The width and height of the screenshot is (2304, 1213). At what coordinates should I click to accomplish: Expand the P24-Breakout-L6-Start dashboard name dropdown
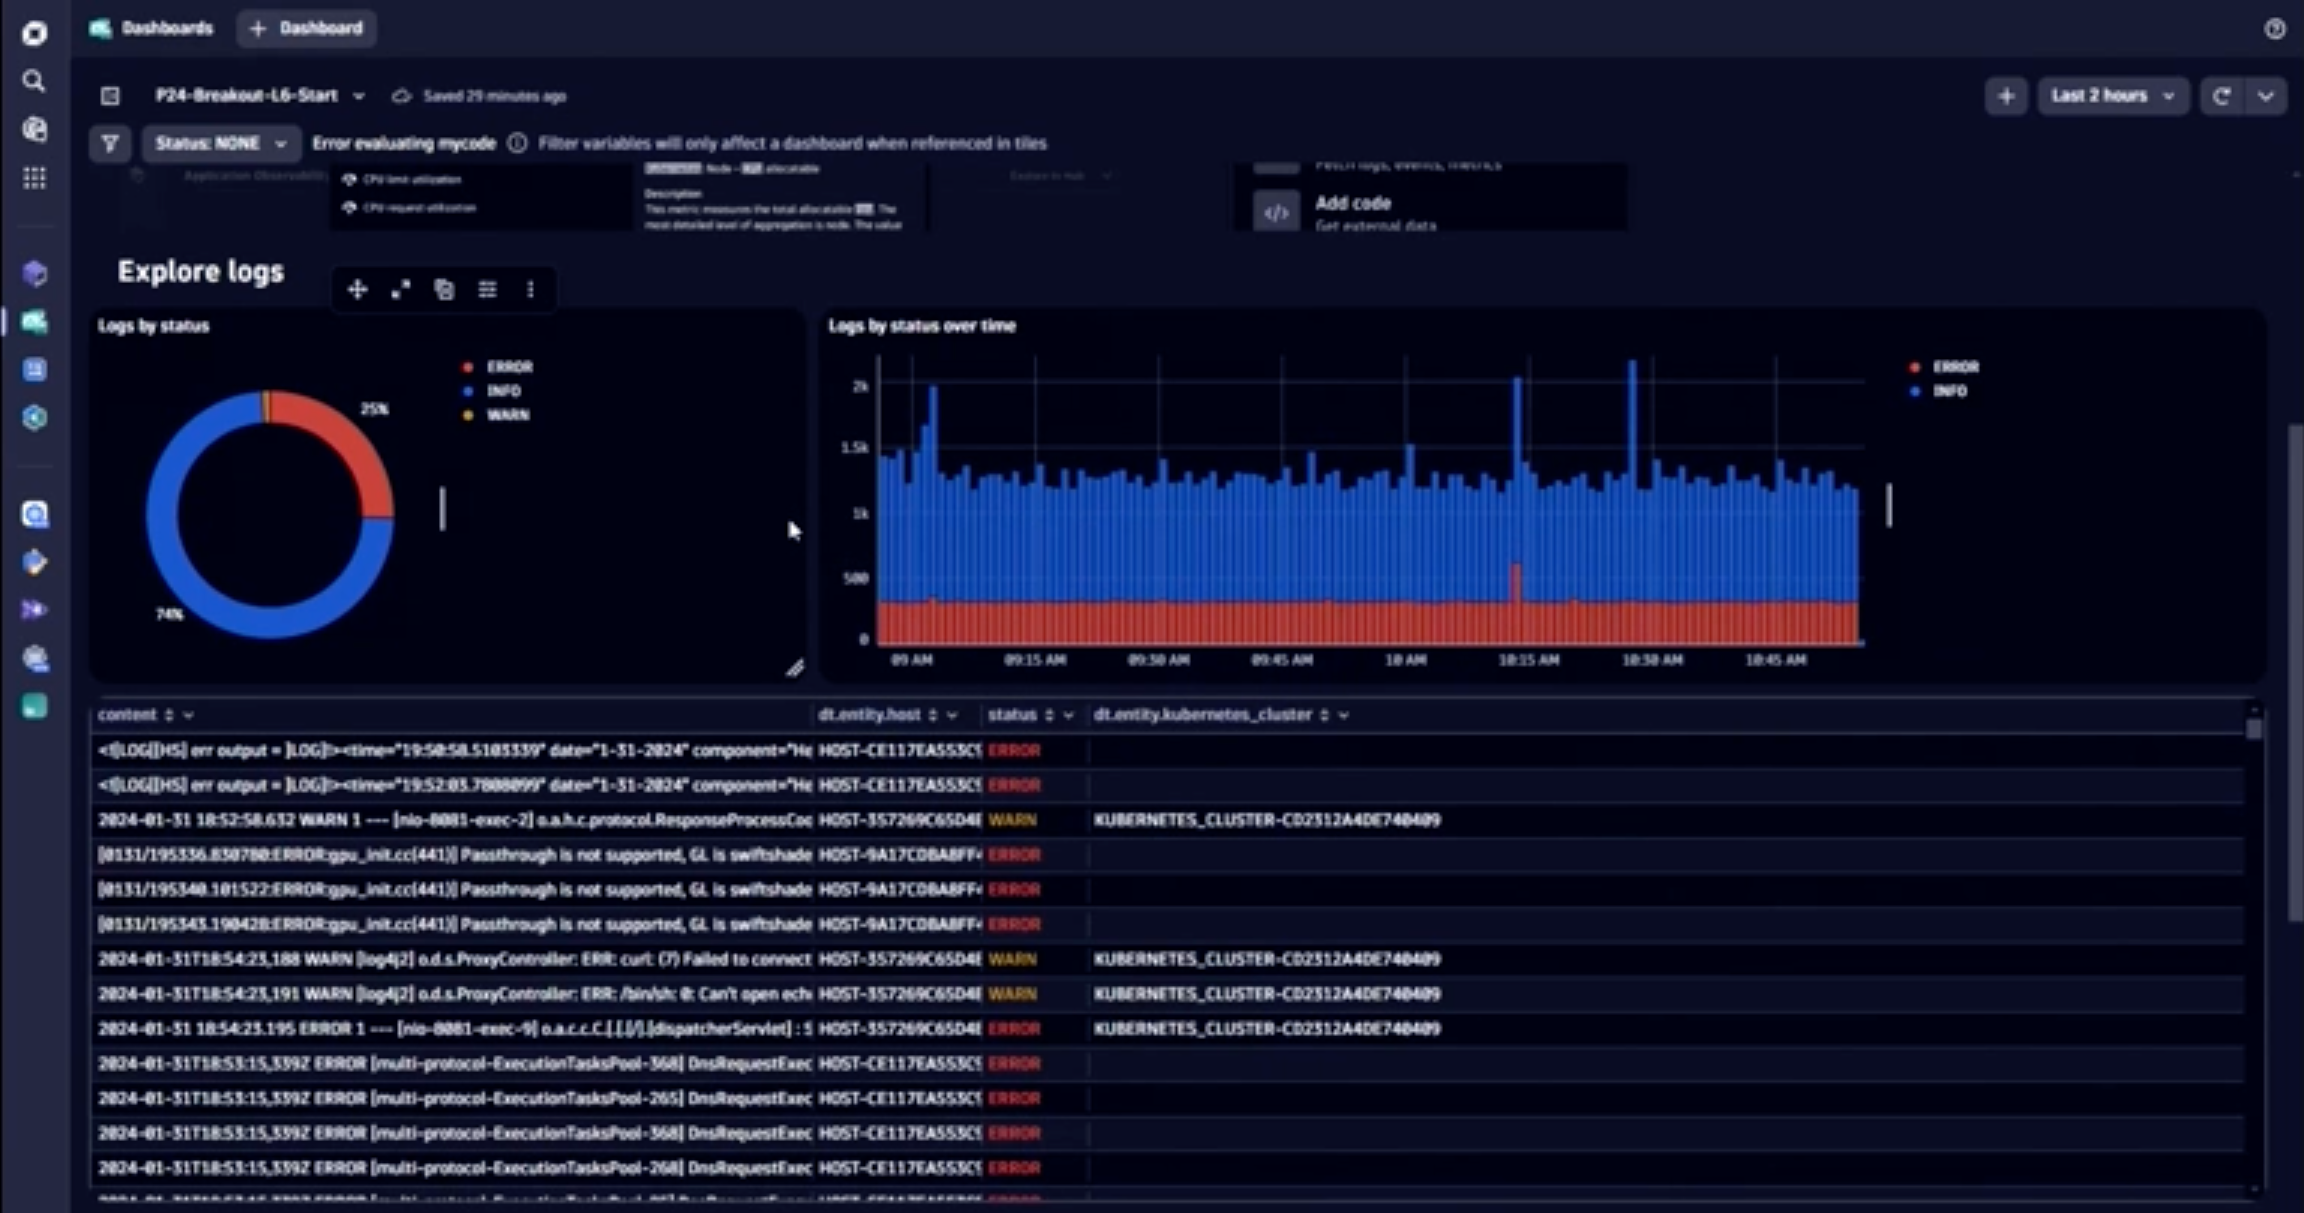tap(359, 95)
